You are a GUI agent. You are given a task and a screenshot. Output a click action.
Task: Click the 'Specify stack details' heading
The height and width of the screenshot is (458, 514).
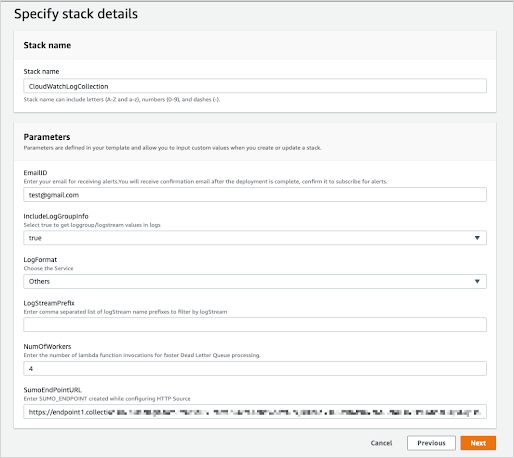point(76,14)
